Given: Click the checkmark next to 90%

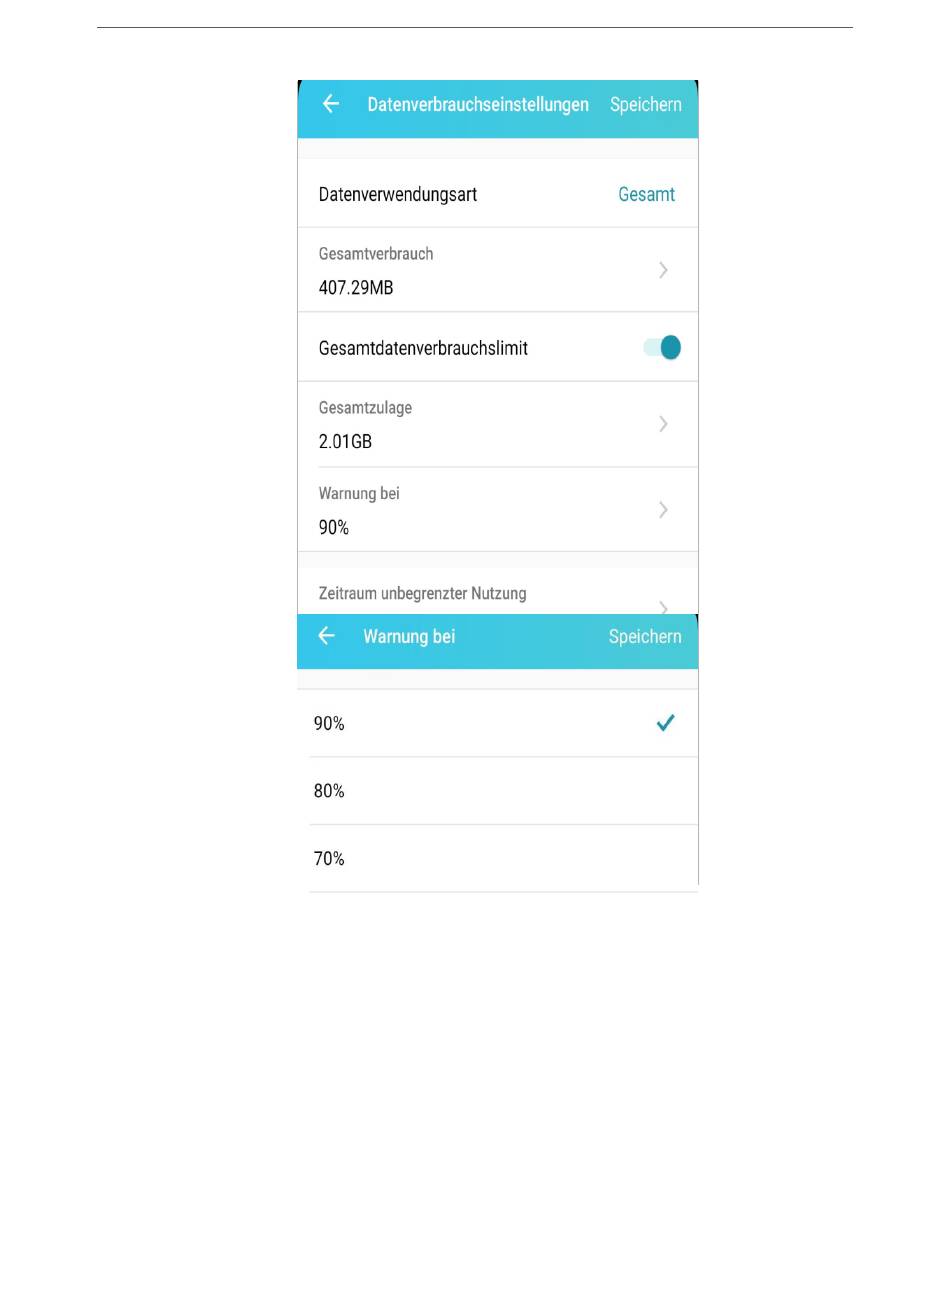Looking at the screenshot, I should pyautogui.click(x=665, y=723).
